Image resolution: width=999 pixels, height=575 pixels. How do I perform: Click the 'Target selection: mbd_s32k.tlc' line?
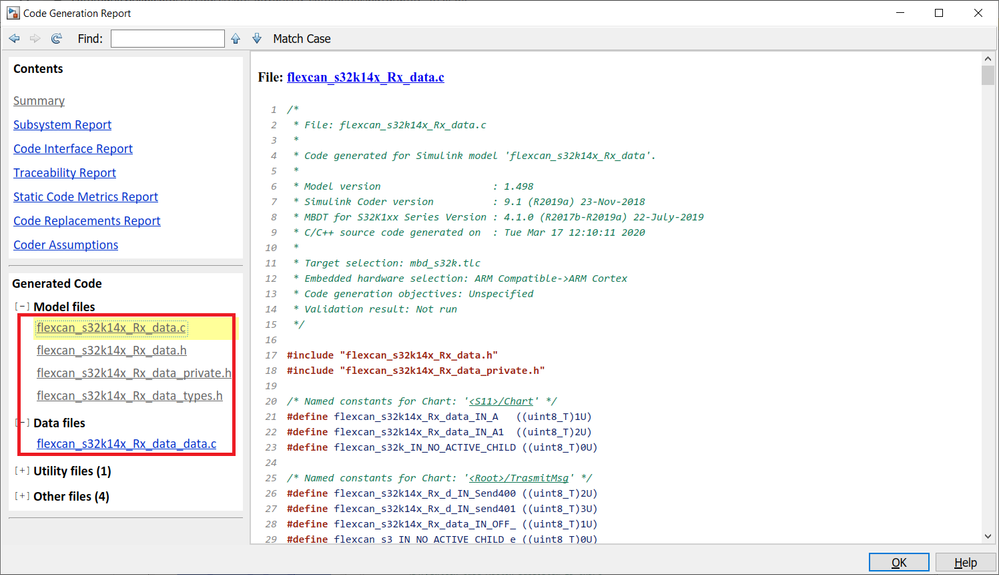coord(387,263)
